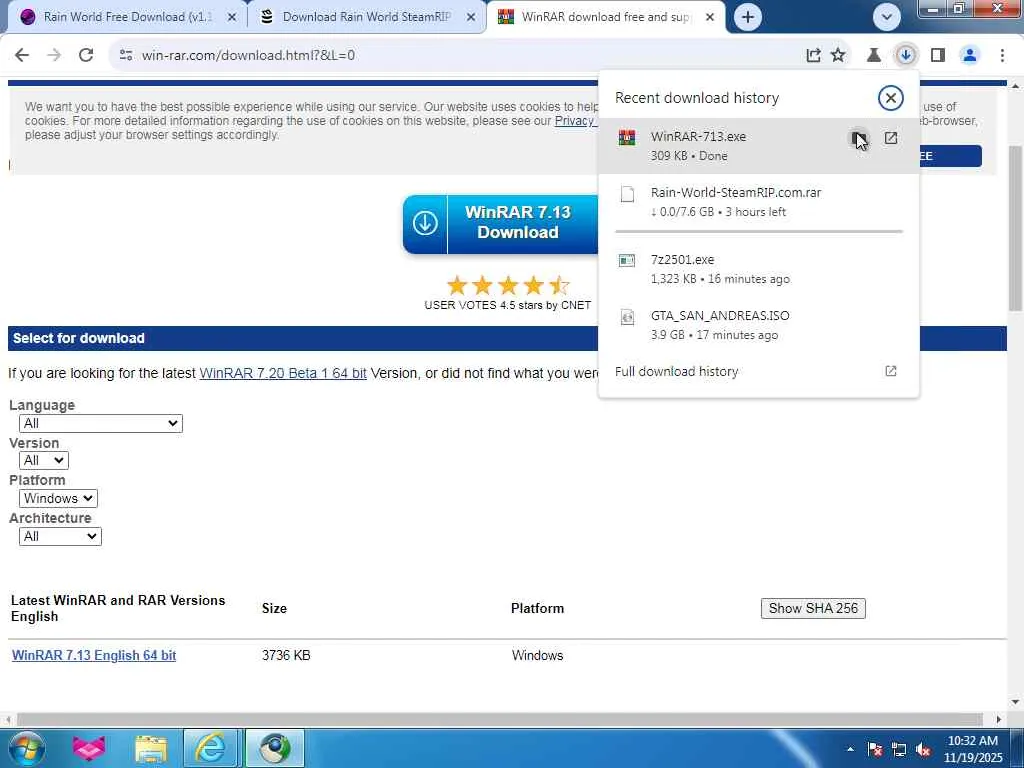The image size is (1024, 768).
Task: Close the Download Rain World SteamRIP tab
Action: coord(471,18)
